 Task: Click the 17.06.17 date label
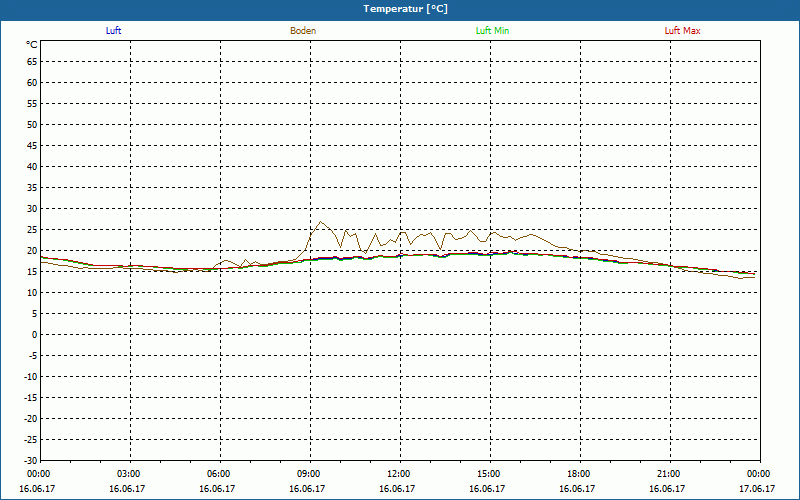[x=757, y=489]
